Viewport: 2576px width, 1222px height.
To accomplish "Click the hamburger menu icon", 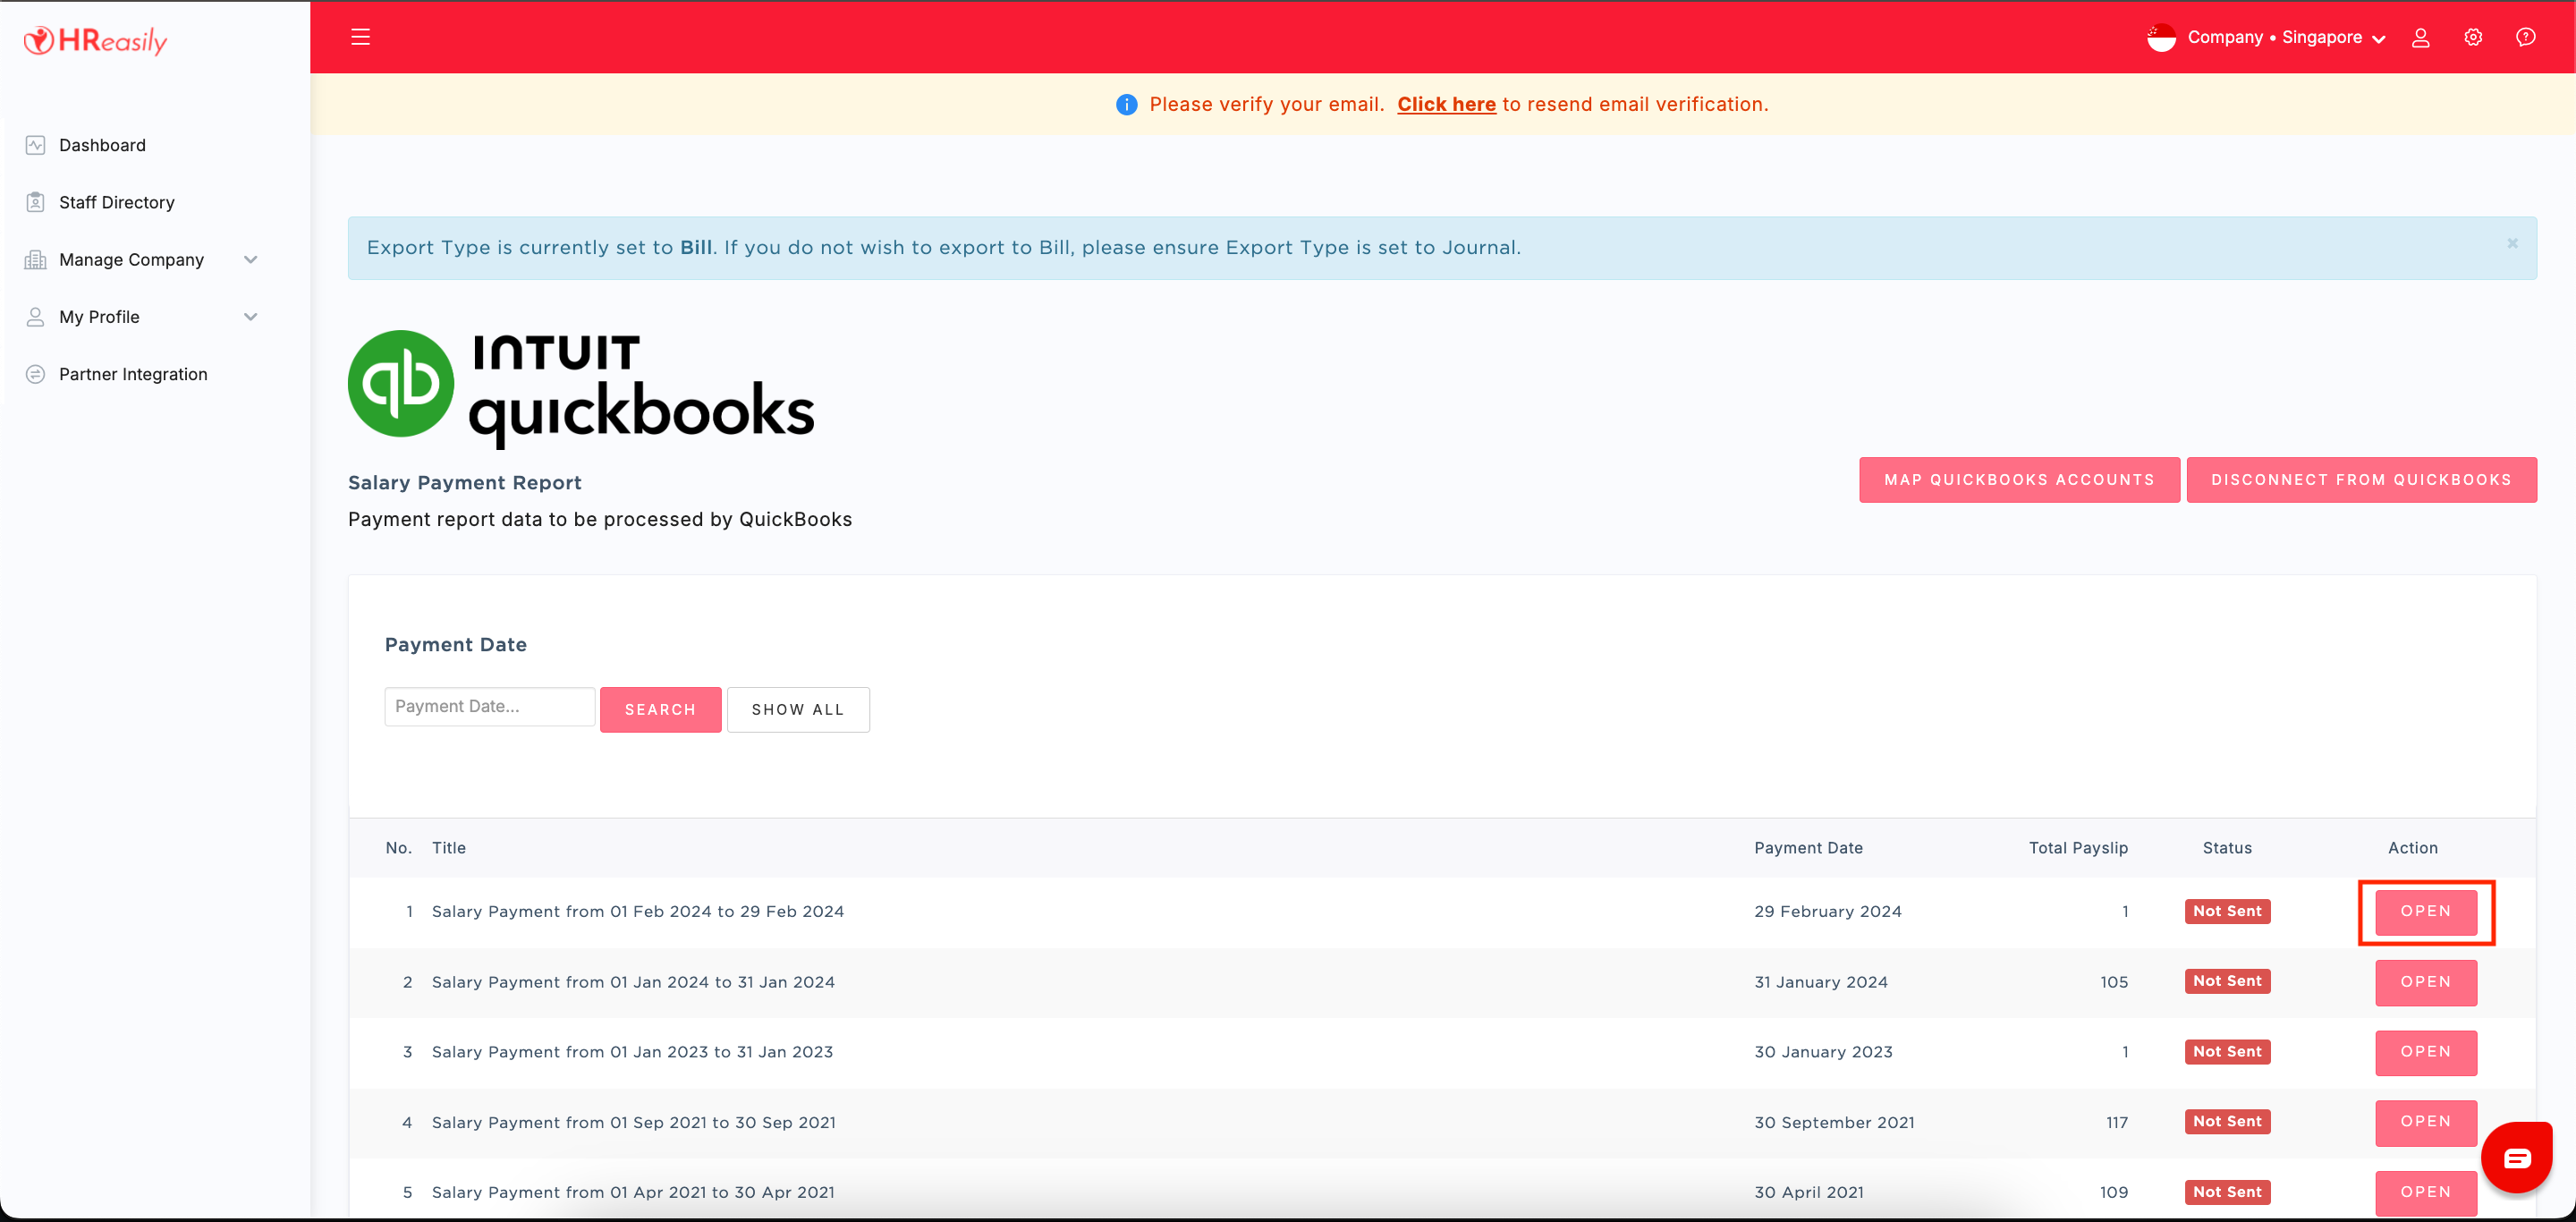I will coord(360,37).
